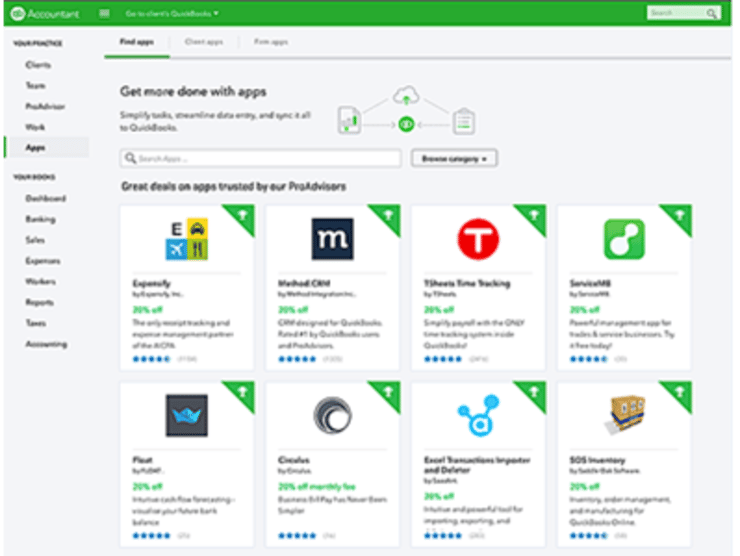Click the Float star rating
The height and width of the screenshot is (556, 740).
pyautogui.click(x=151, y=535)
